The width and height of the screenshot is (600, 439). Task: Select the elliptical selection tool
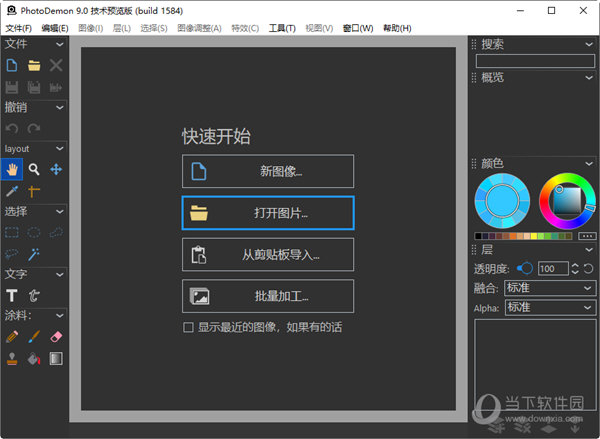(x=34, y=232)
